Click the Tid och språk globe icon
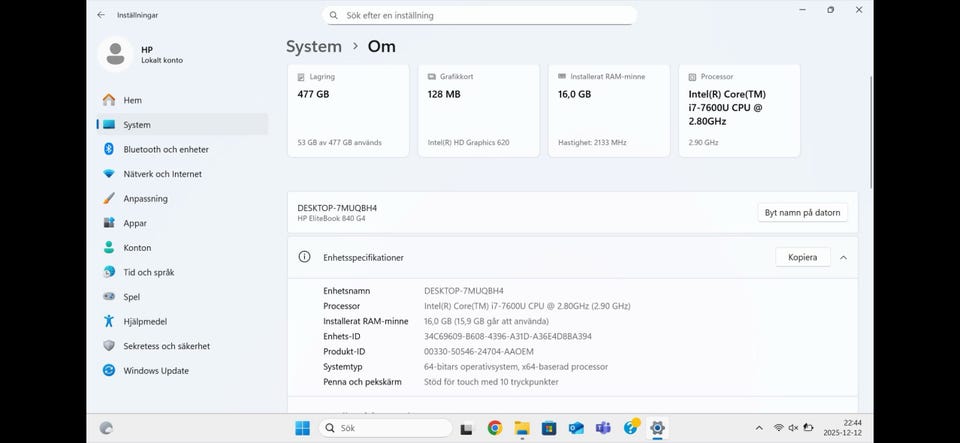Image resolution: width=960 pixels, height=443 pixels. [x=109, y=272]
